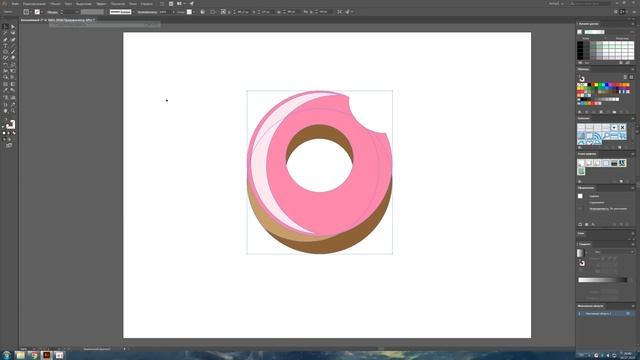
Task: Open Swatches panel flyout menu
Action: 633,69
